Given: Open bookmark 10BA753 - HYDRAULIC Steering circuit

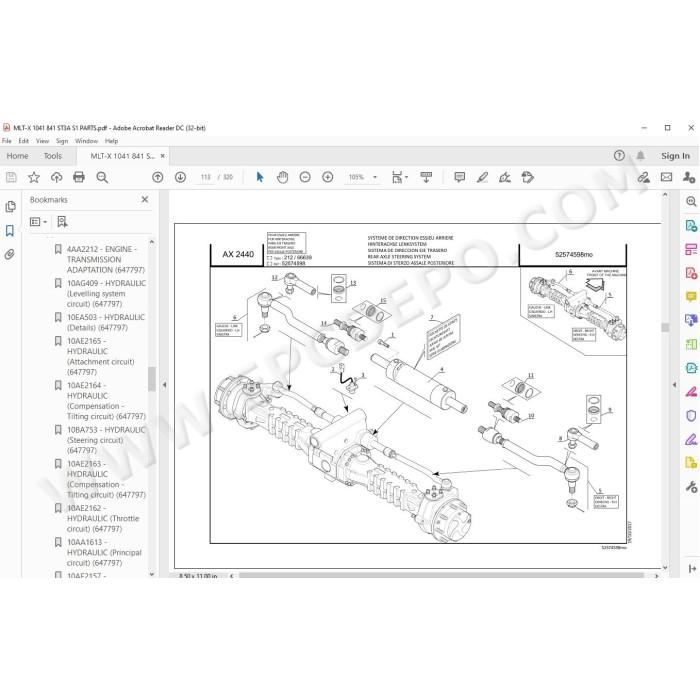Looking at the screenshot, I should 106,440.
